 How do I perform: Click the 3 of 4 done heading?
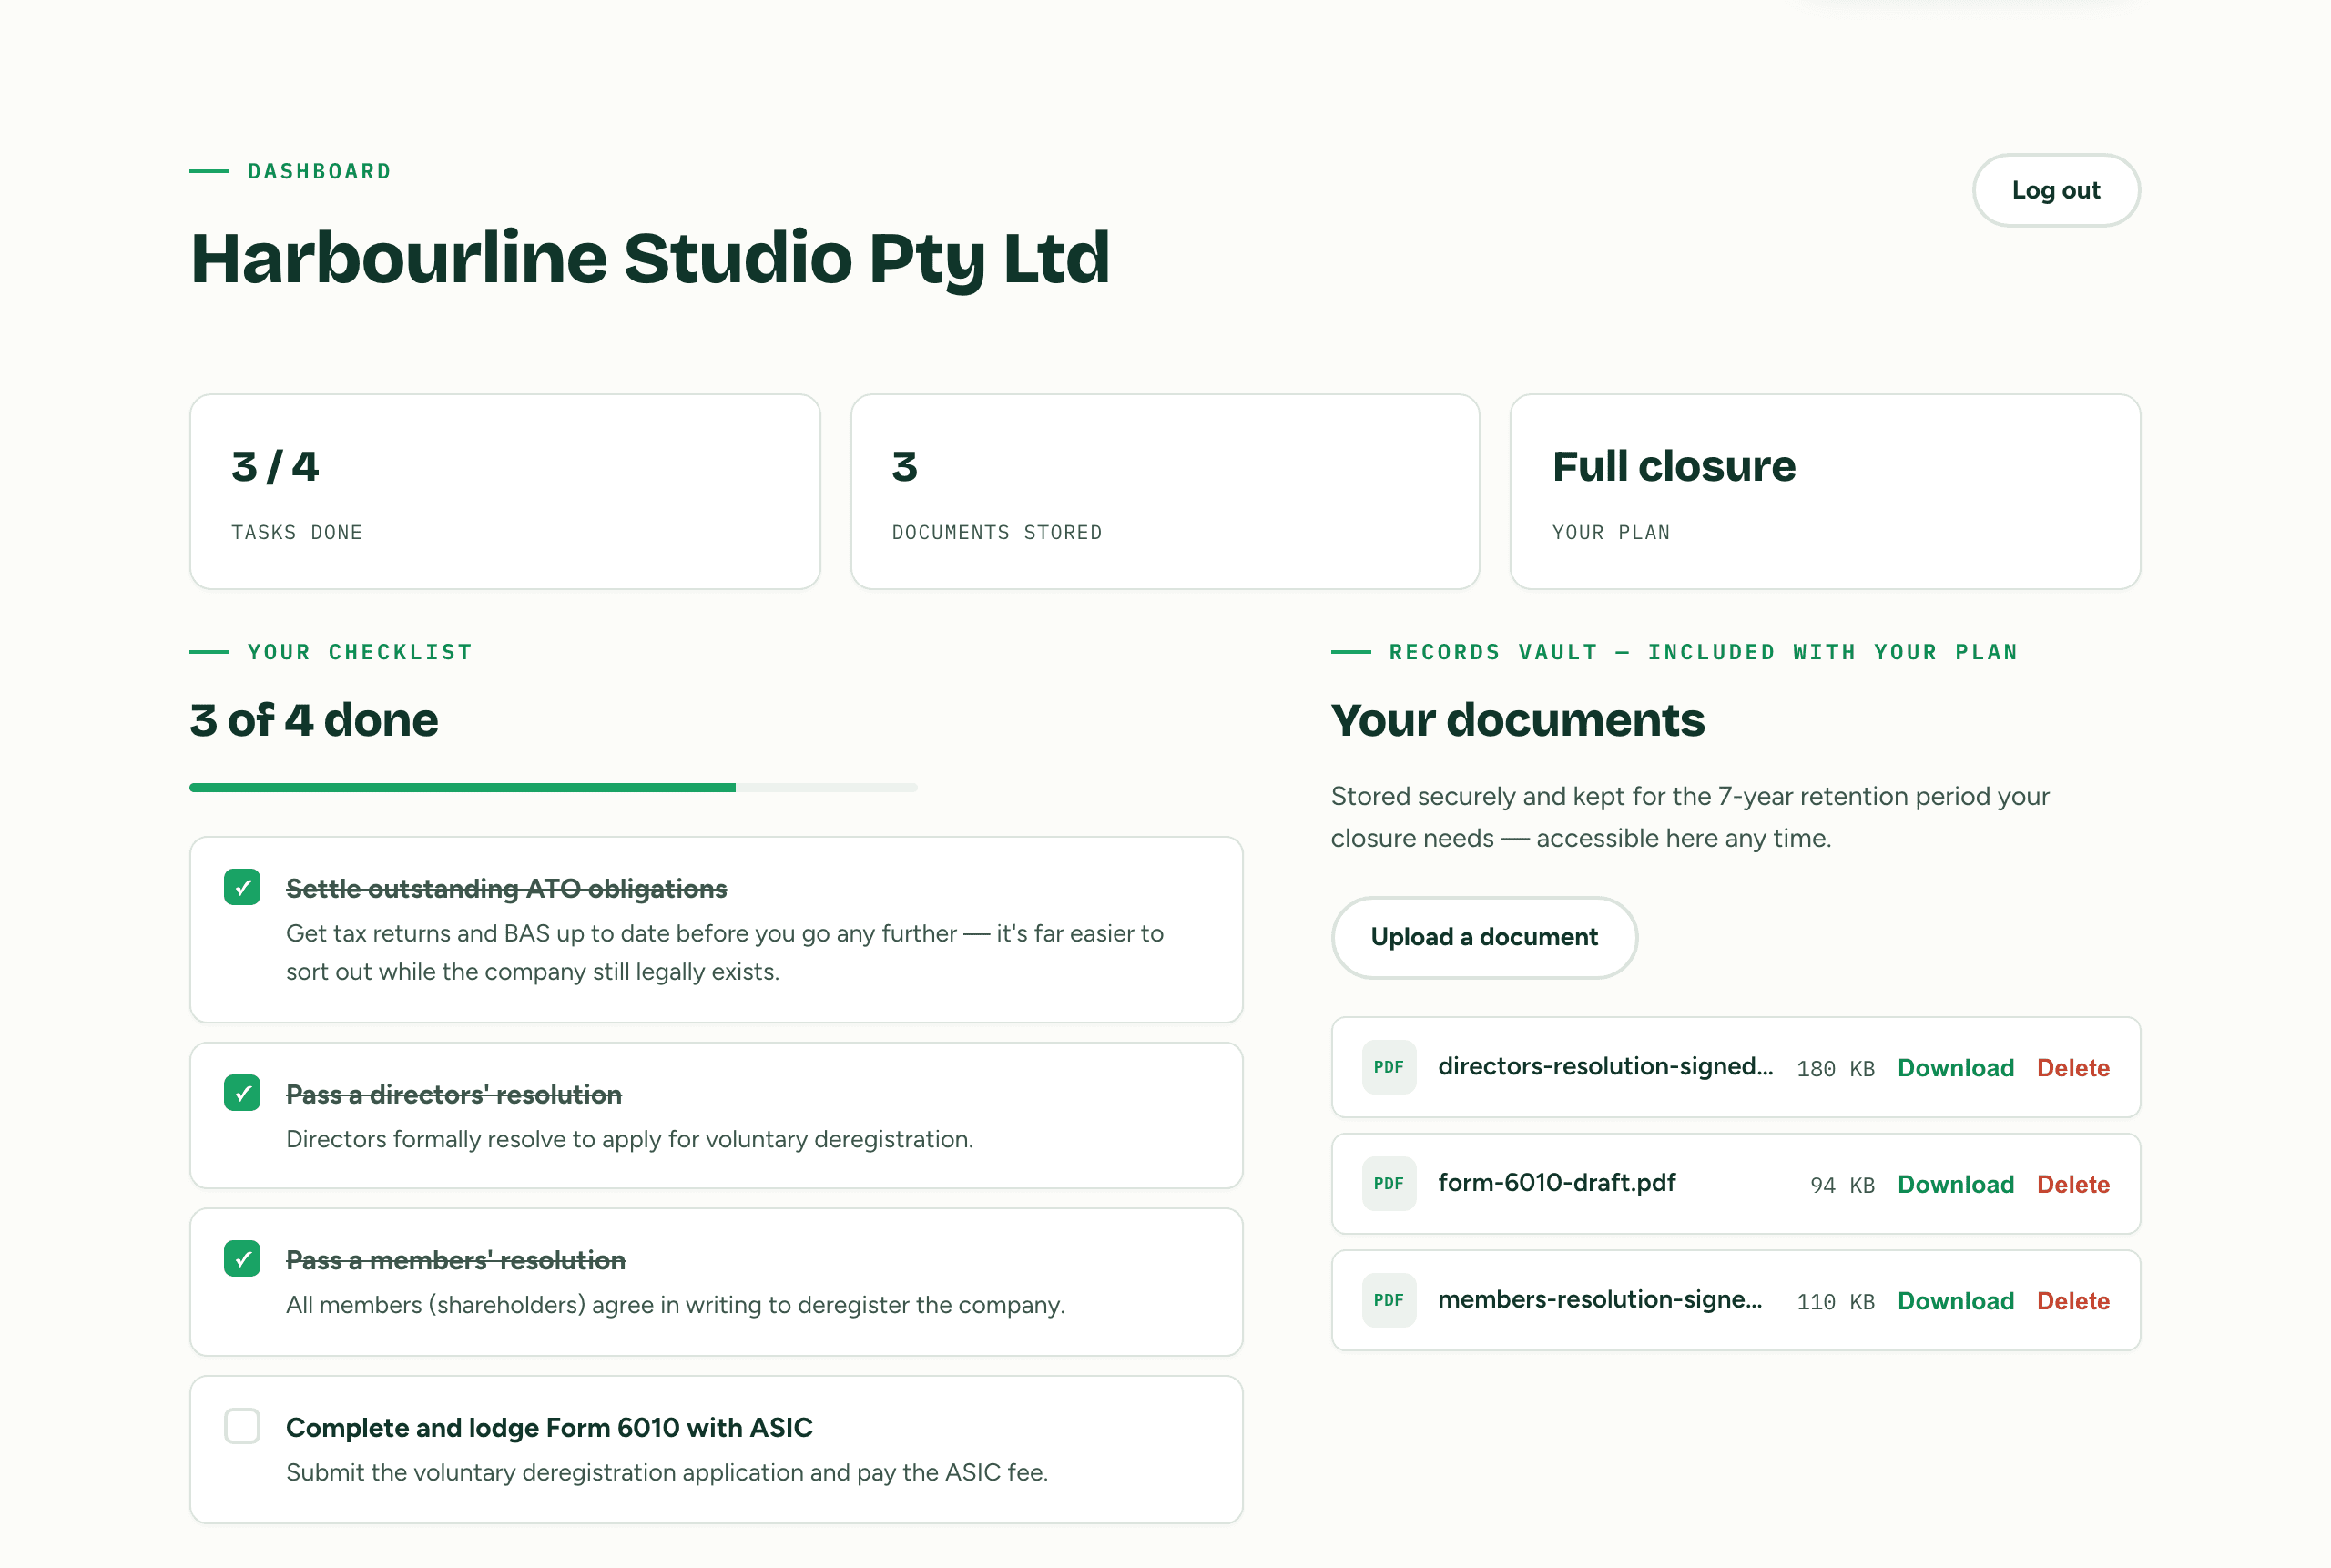point(314,721)
